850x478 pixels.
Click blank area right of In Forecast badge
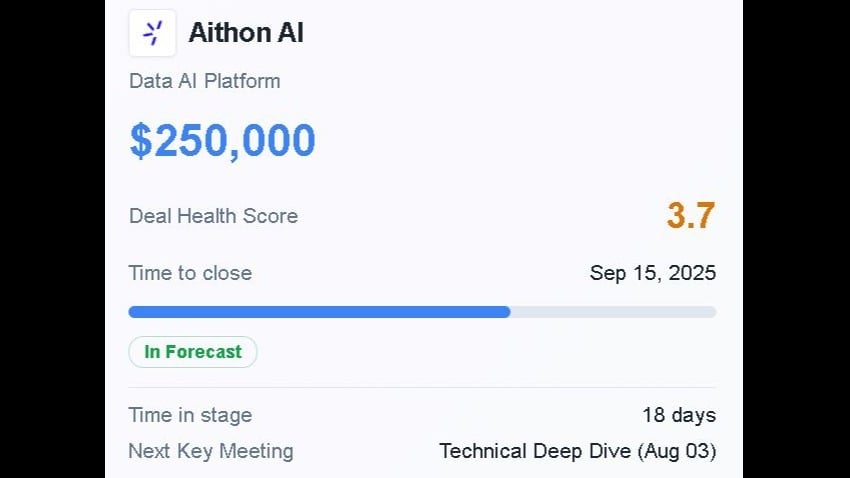click(x=480, y=352)
